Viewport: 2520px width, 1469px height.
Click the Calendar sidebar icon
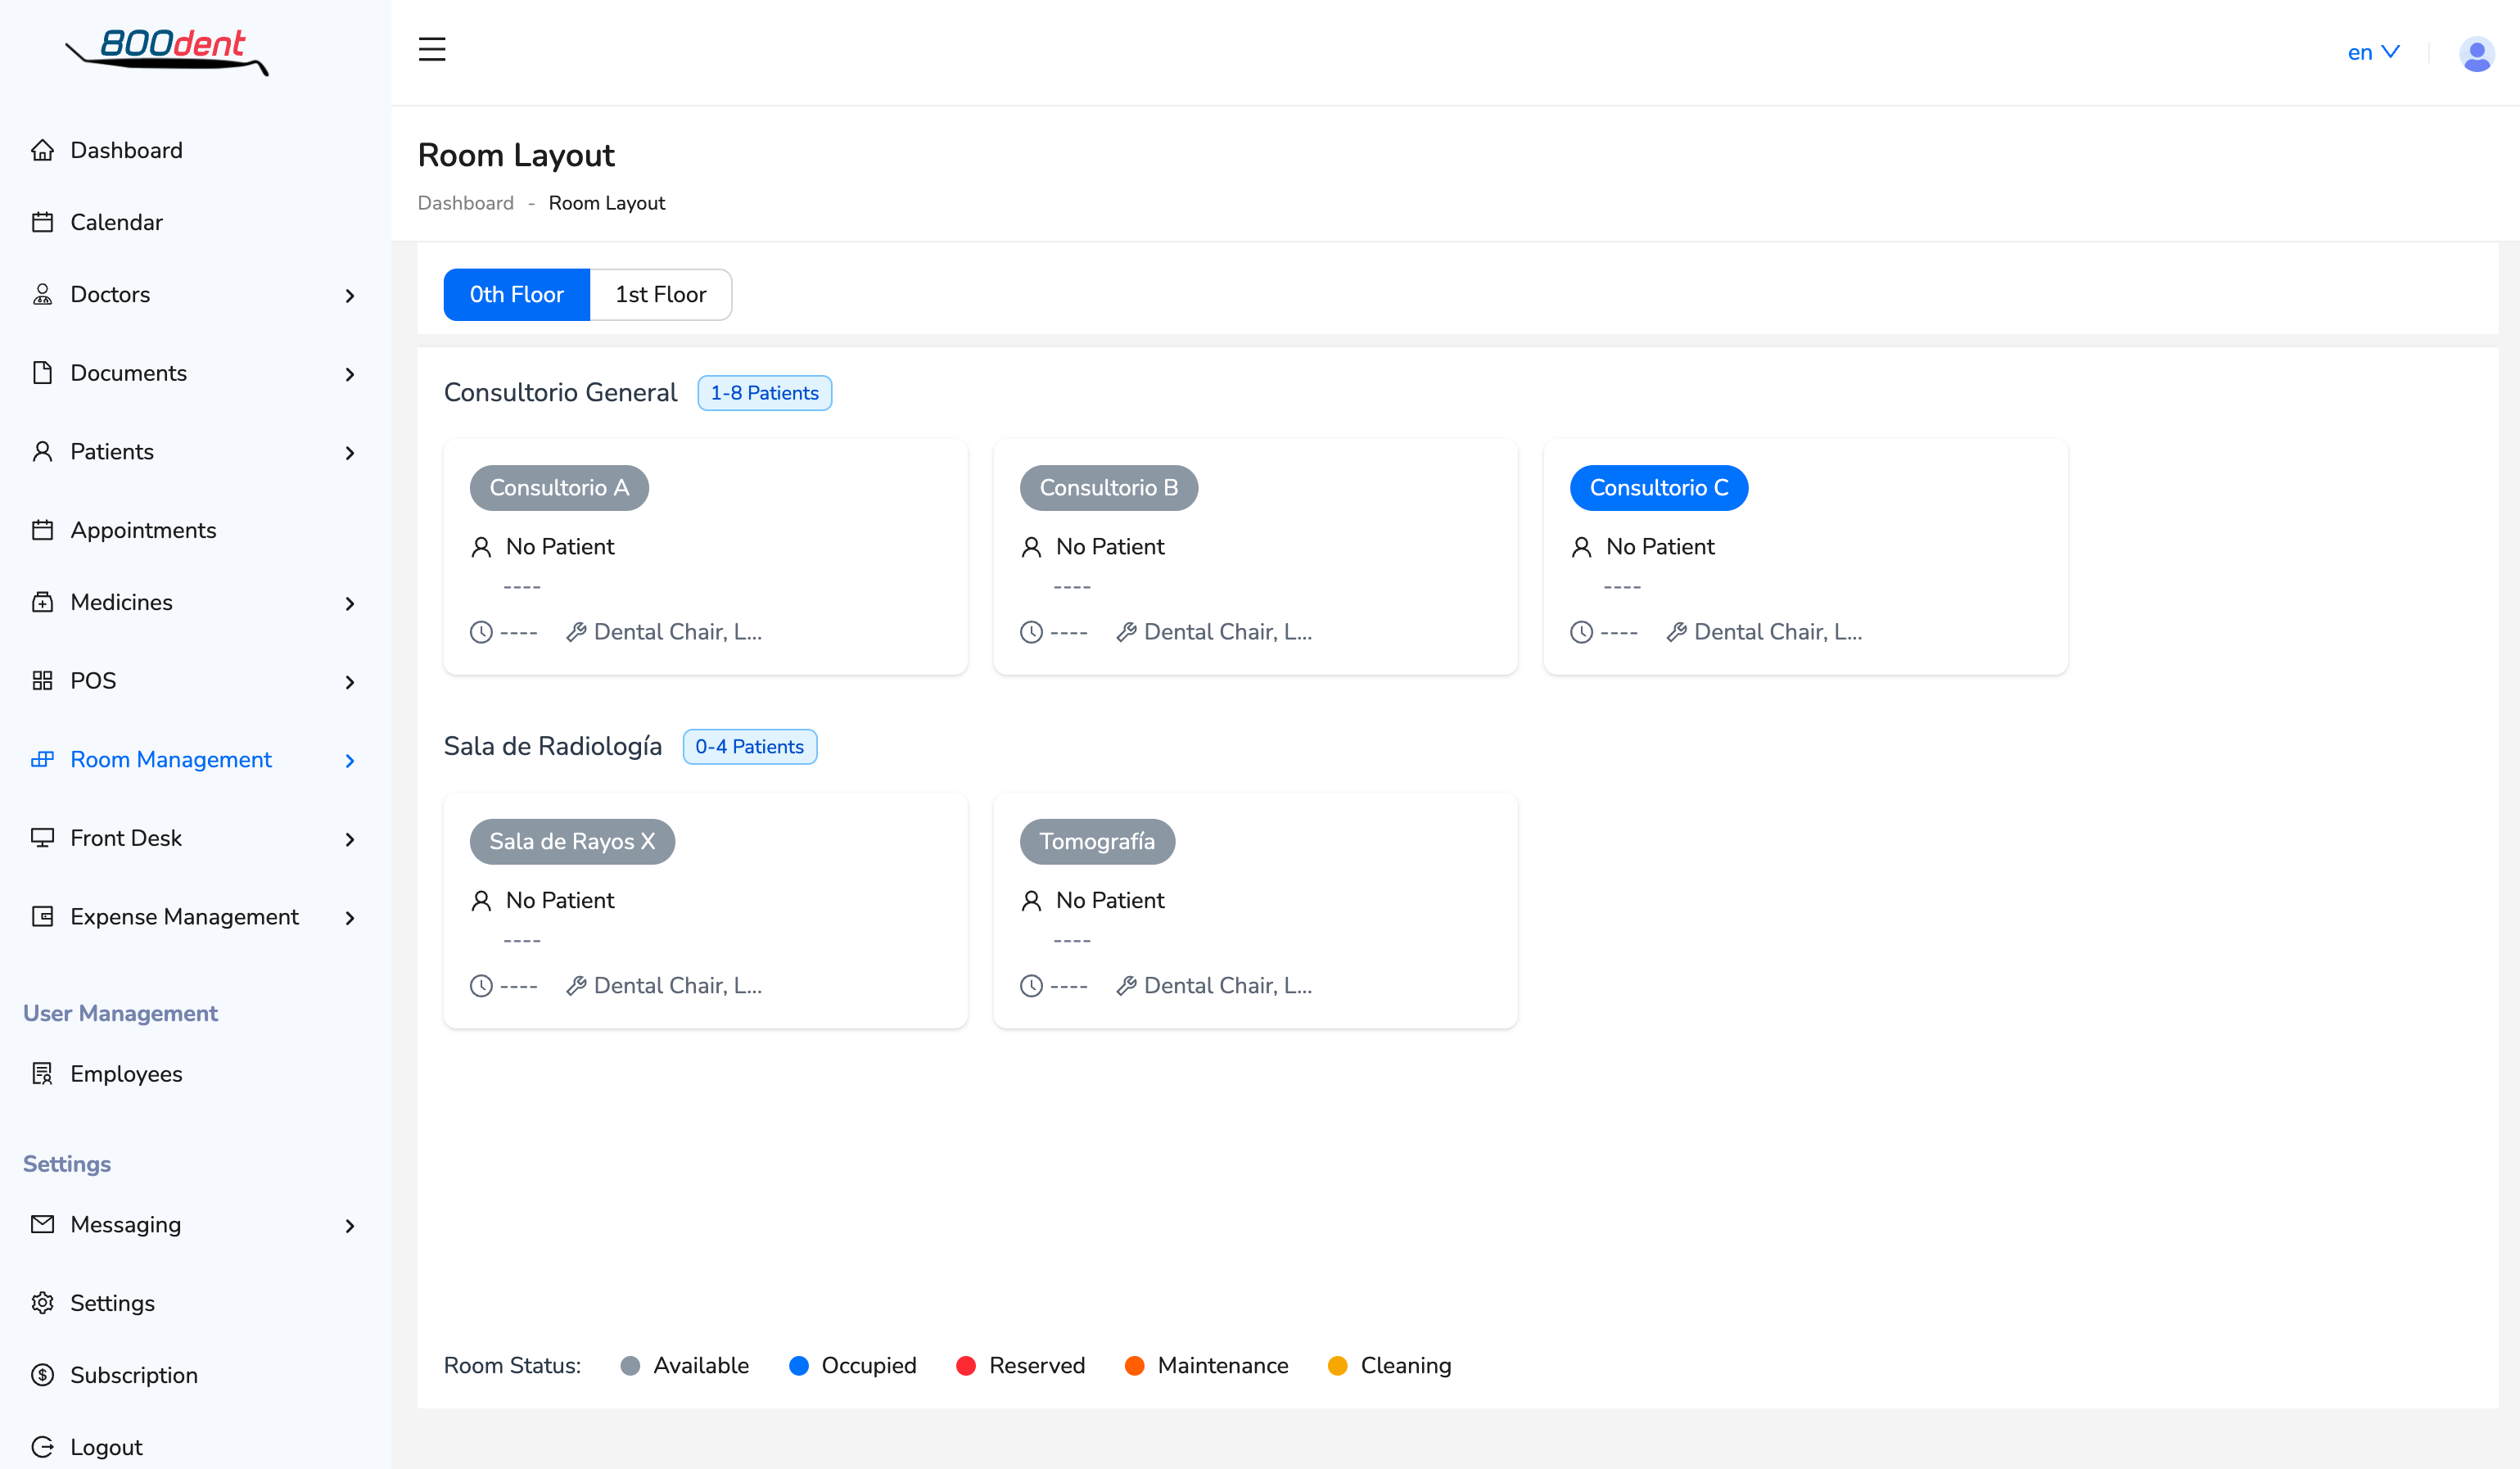tap(42, 222)
